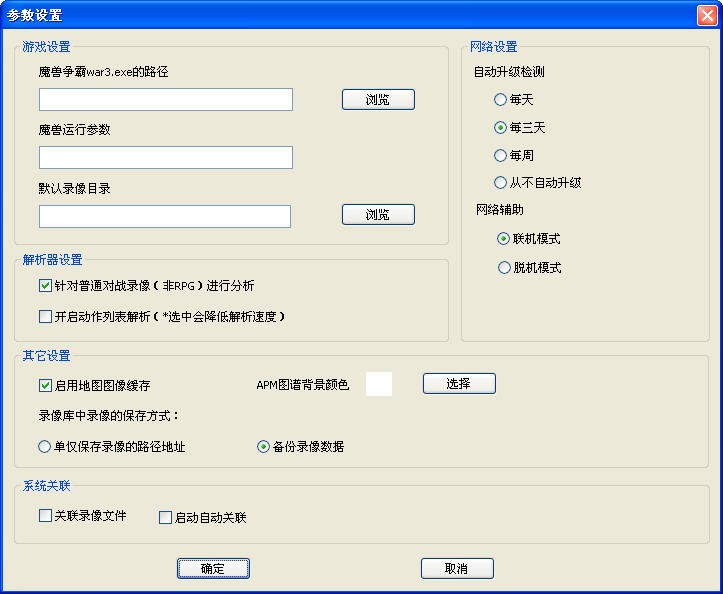Screen dimensions: 723x594
Task: Click the 系统关联 group title
Action: tap(46, 486)
